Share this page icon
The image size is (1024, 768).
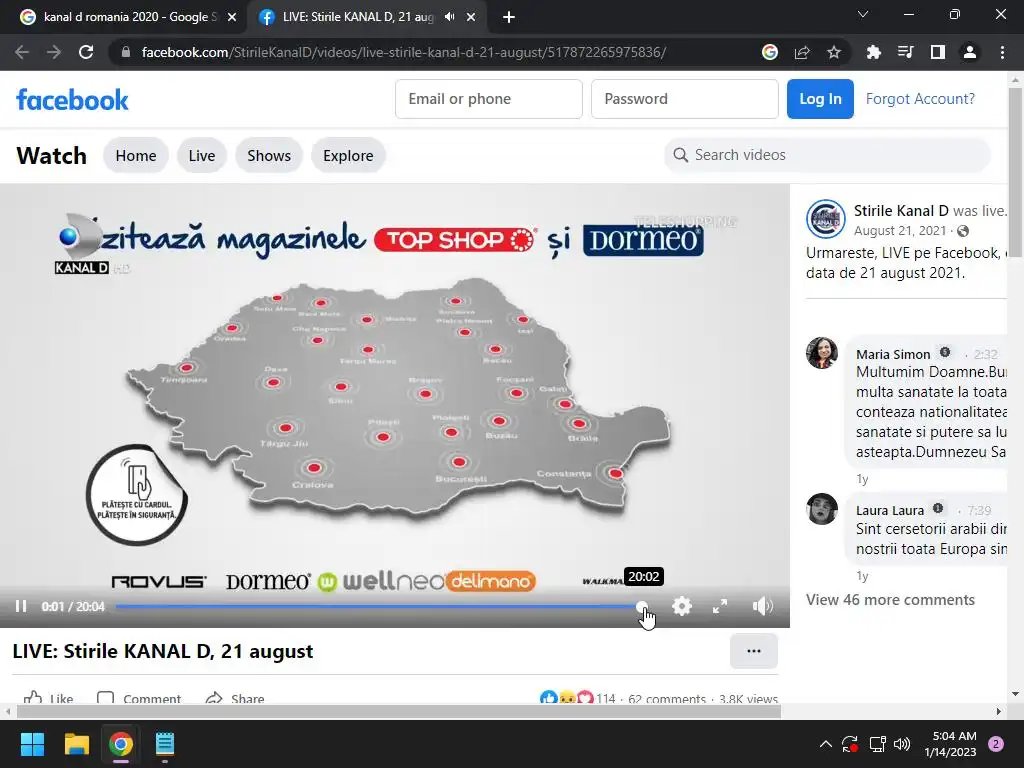pyautogui.click(x=802, y=52)
